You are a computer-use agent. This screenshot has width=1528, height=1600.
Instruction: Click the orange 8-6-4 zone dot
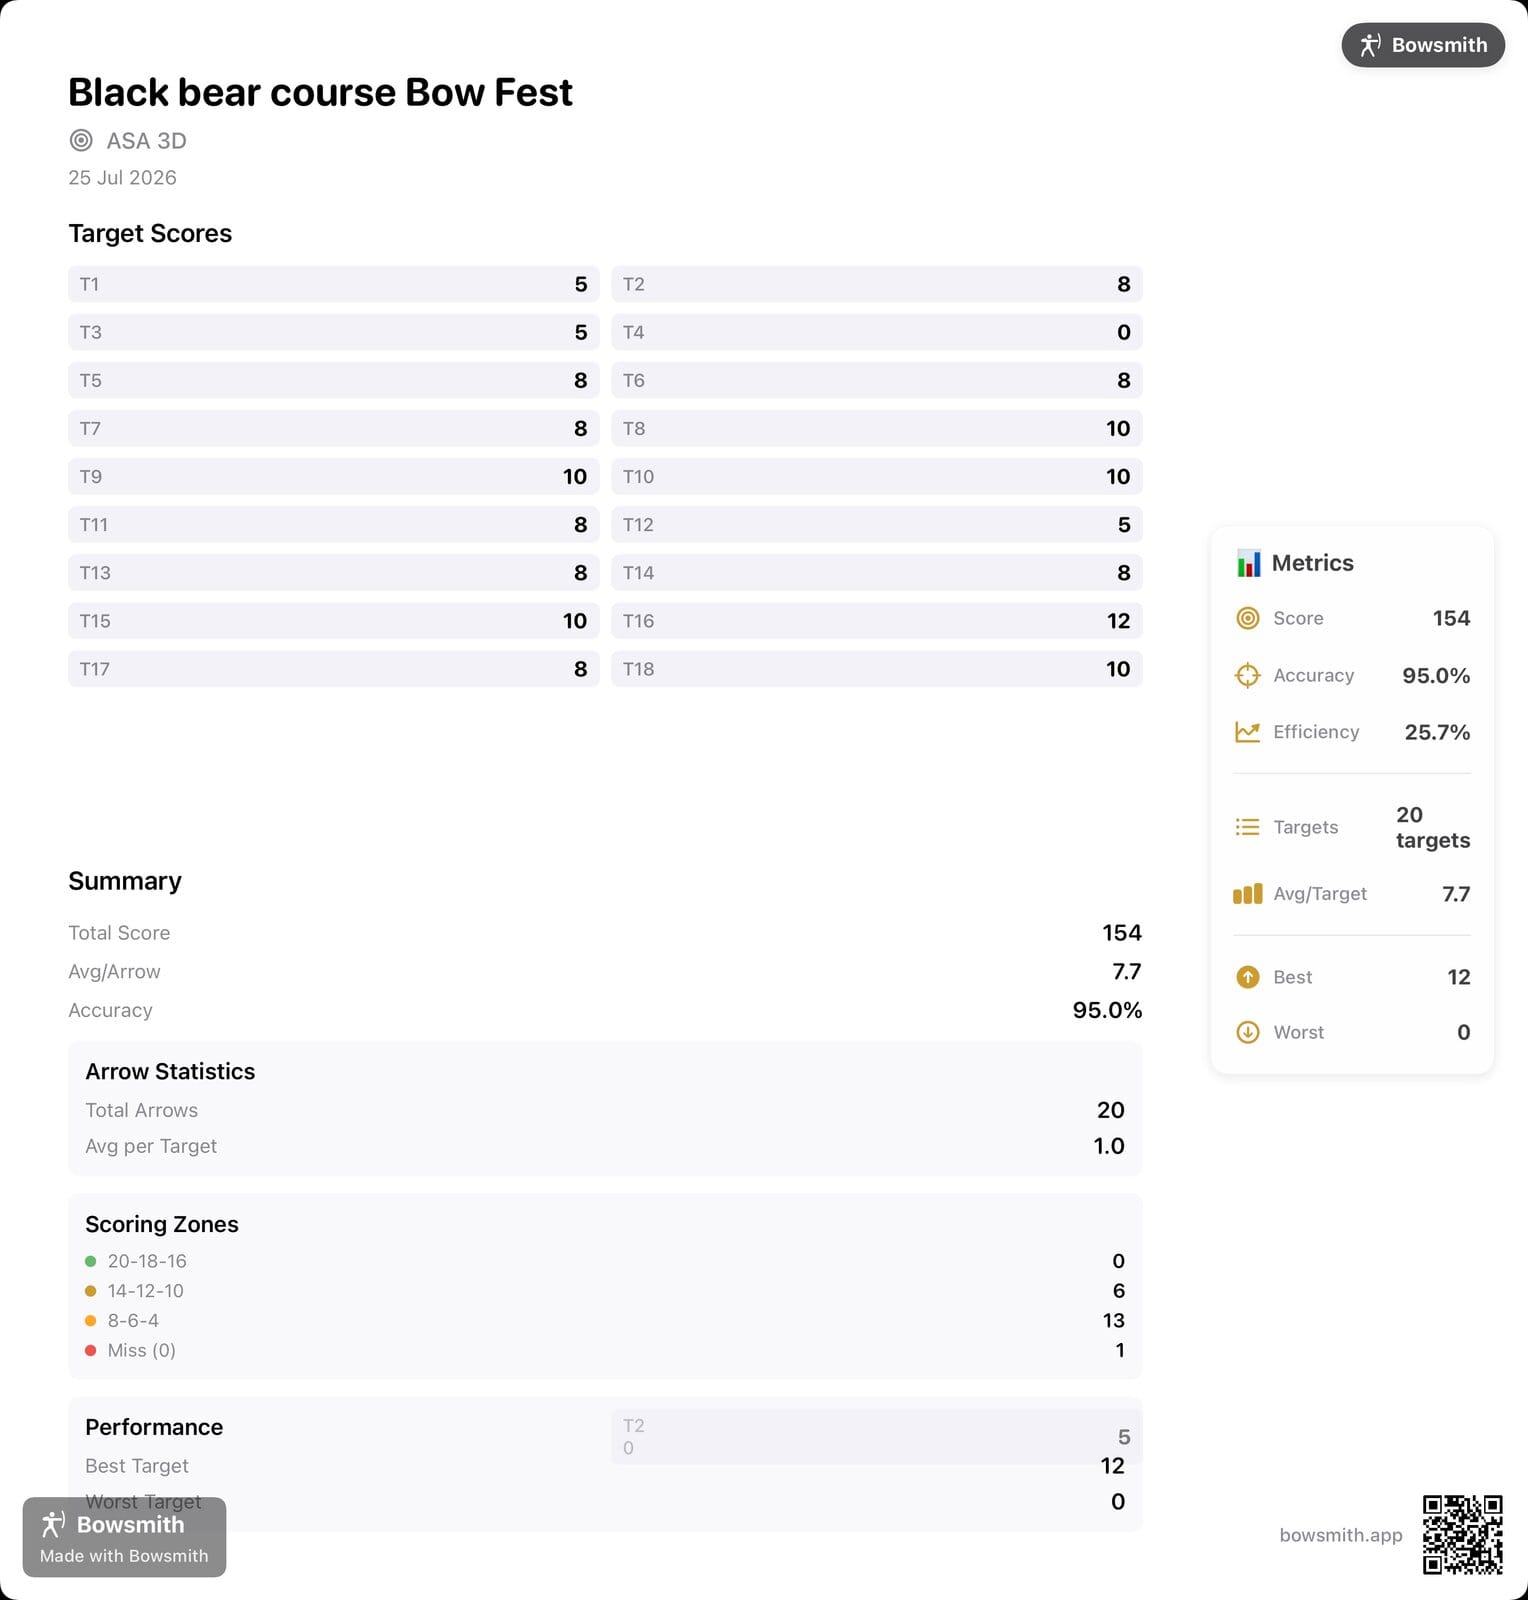pyautogui.click(x=91, y=1321)
